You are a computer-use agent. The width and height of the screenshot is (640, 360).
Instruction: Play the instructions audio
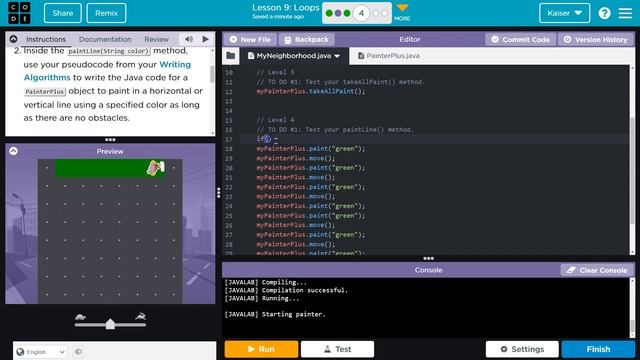coord(206,39)
